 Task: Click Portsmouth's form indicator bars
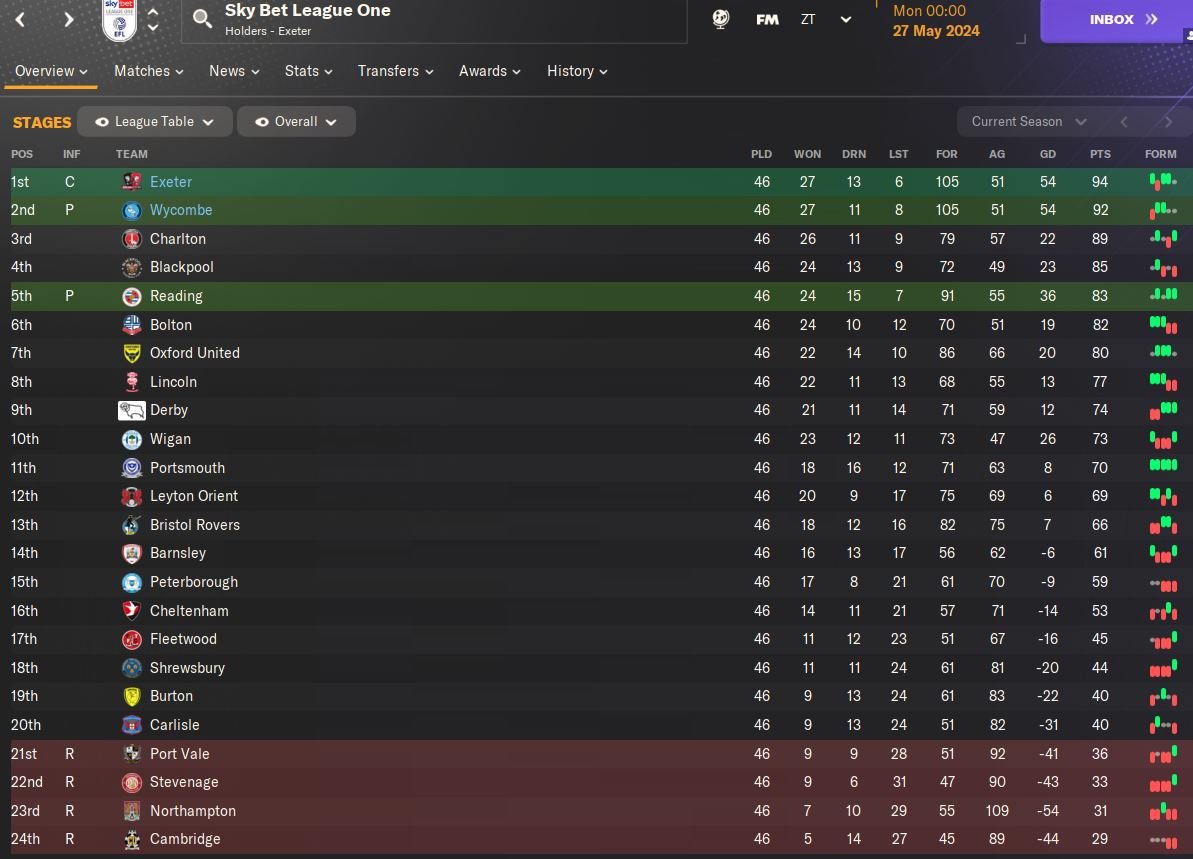(1162, 467)
